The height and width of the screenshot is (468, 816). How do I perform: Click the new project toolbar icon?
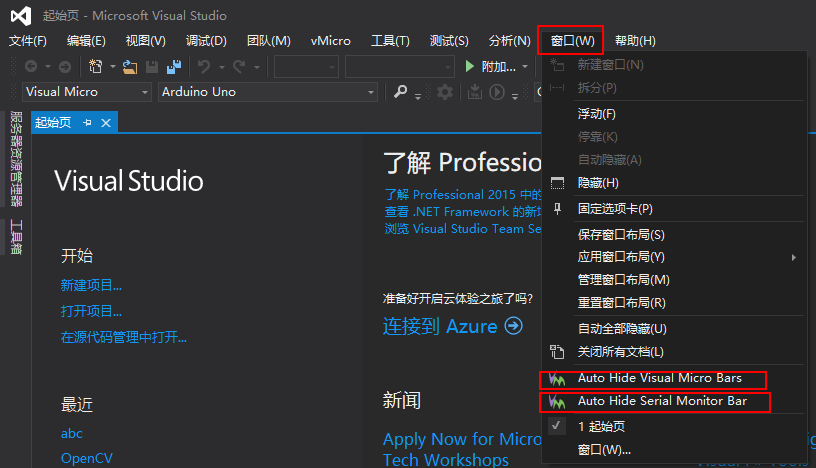coord(96,66)
